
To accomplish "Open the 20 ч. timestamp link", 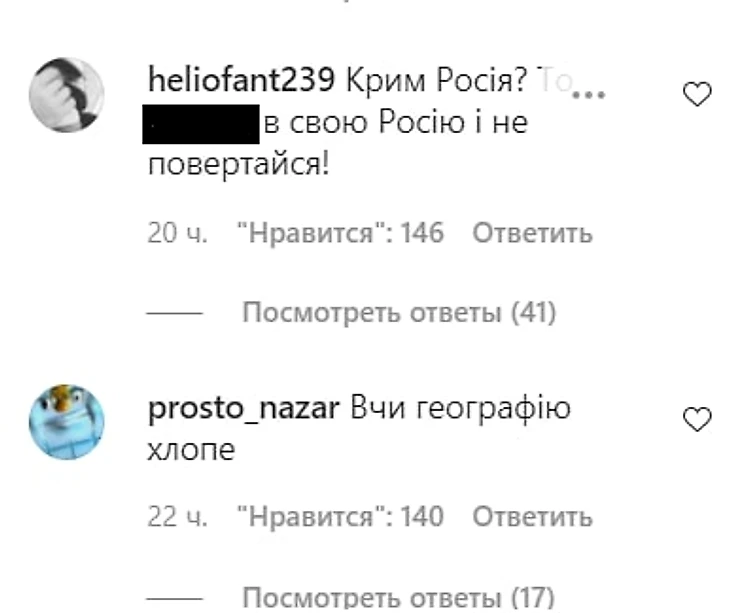I will 177,233.
